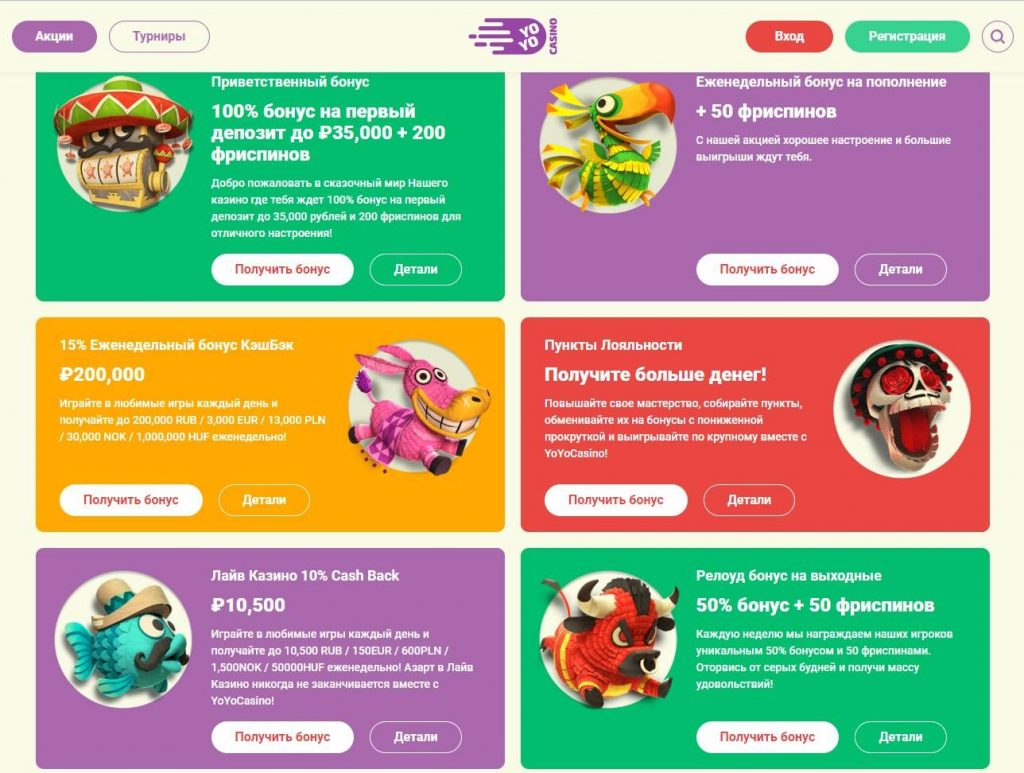The height and width of the screenshot is (773, 1024).
Task: Get the welcome bonus via Получить бонус
Action: tap(282, 269)
